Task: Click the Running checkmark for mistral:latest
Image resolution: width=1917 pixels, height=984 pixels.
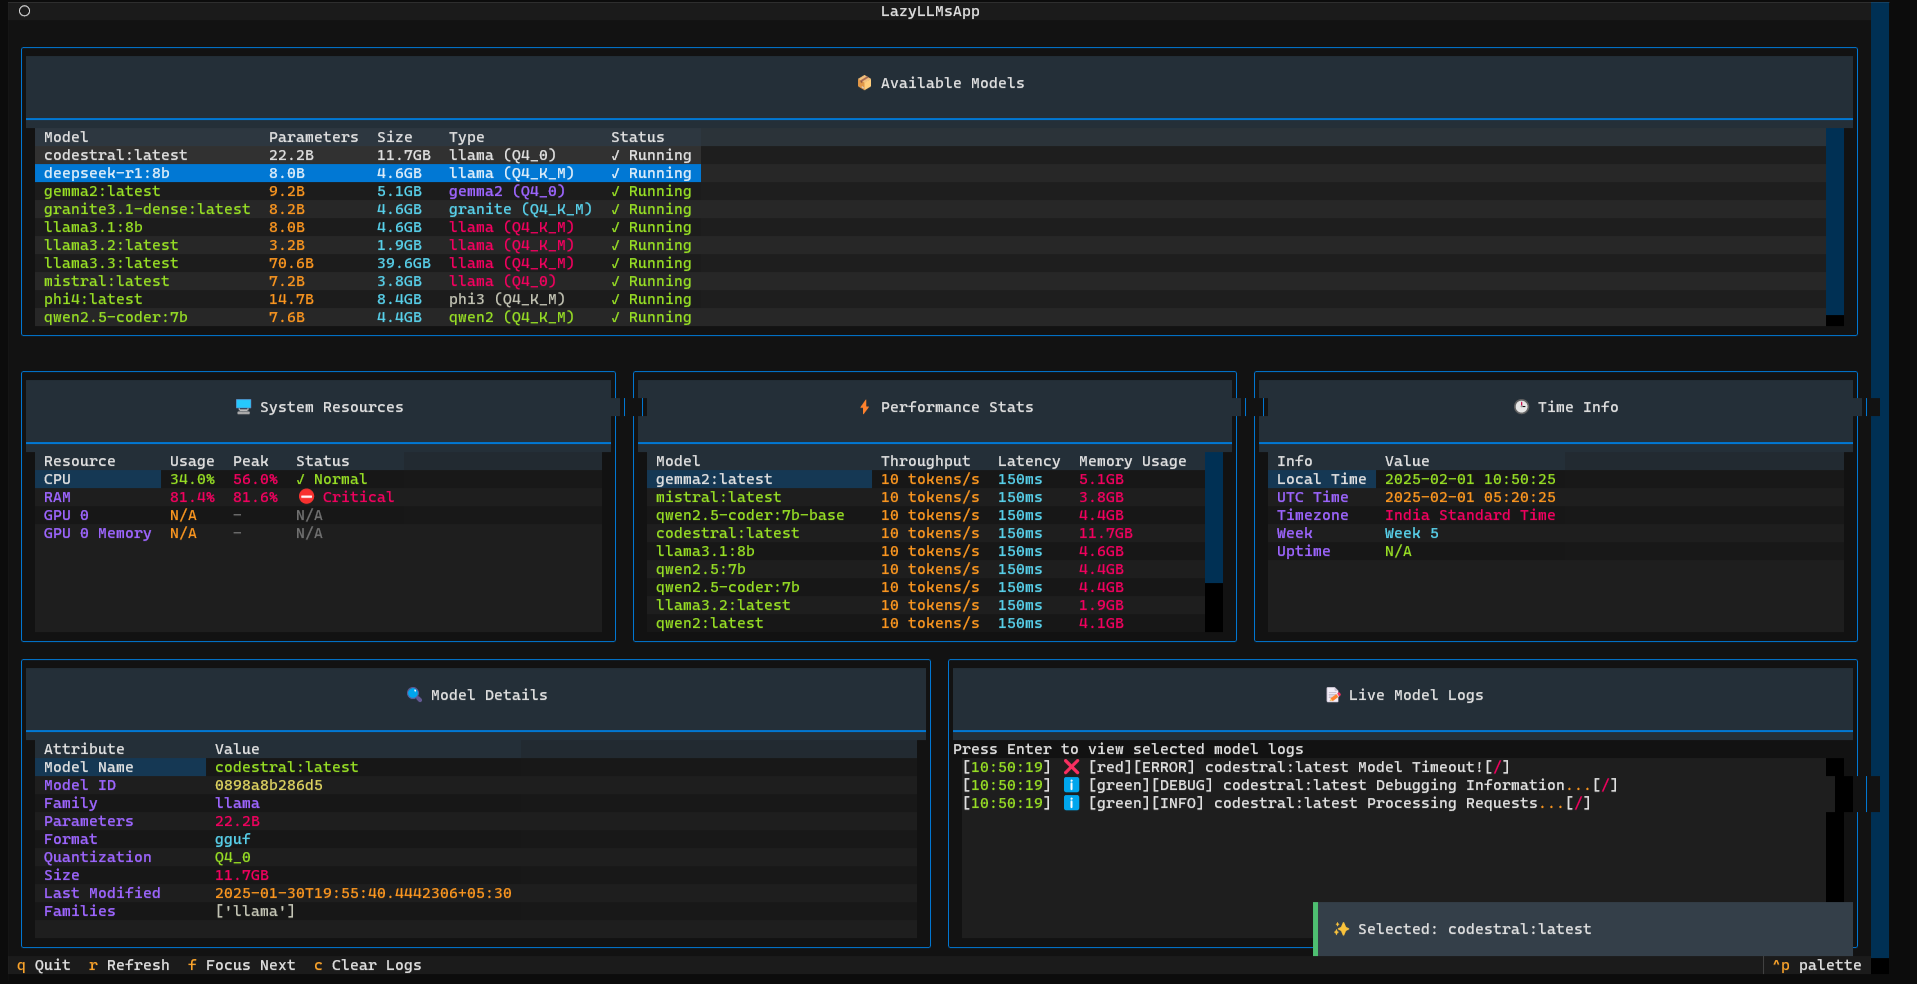Action: pyautogui.click(x=616, y=281)
